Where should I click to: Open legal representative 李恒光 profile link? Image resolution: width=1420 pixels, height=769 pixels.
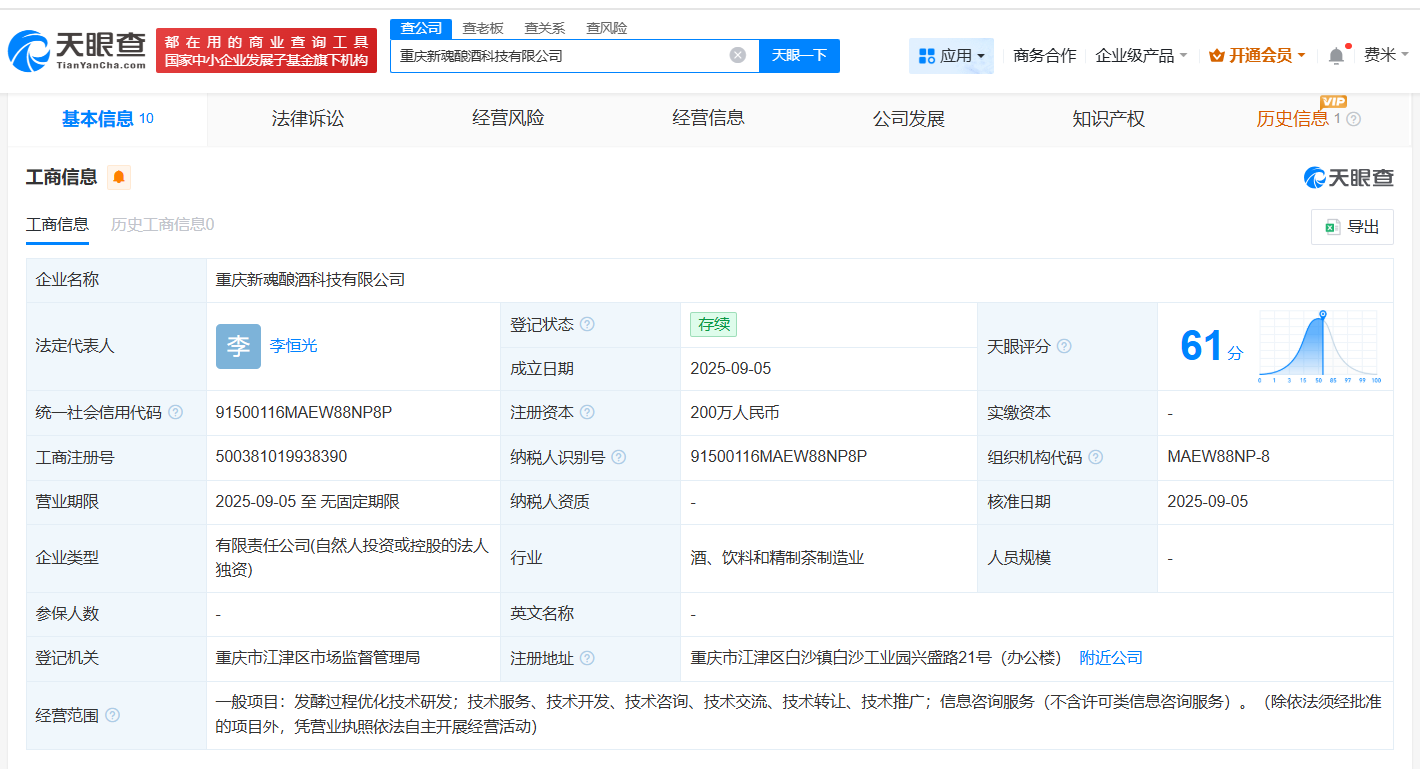click(293, 346)
